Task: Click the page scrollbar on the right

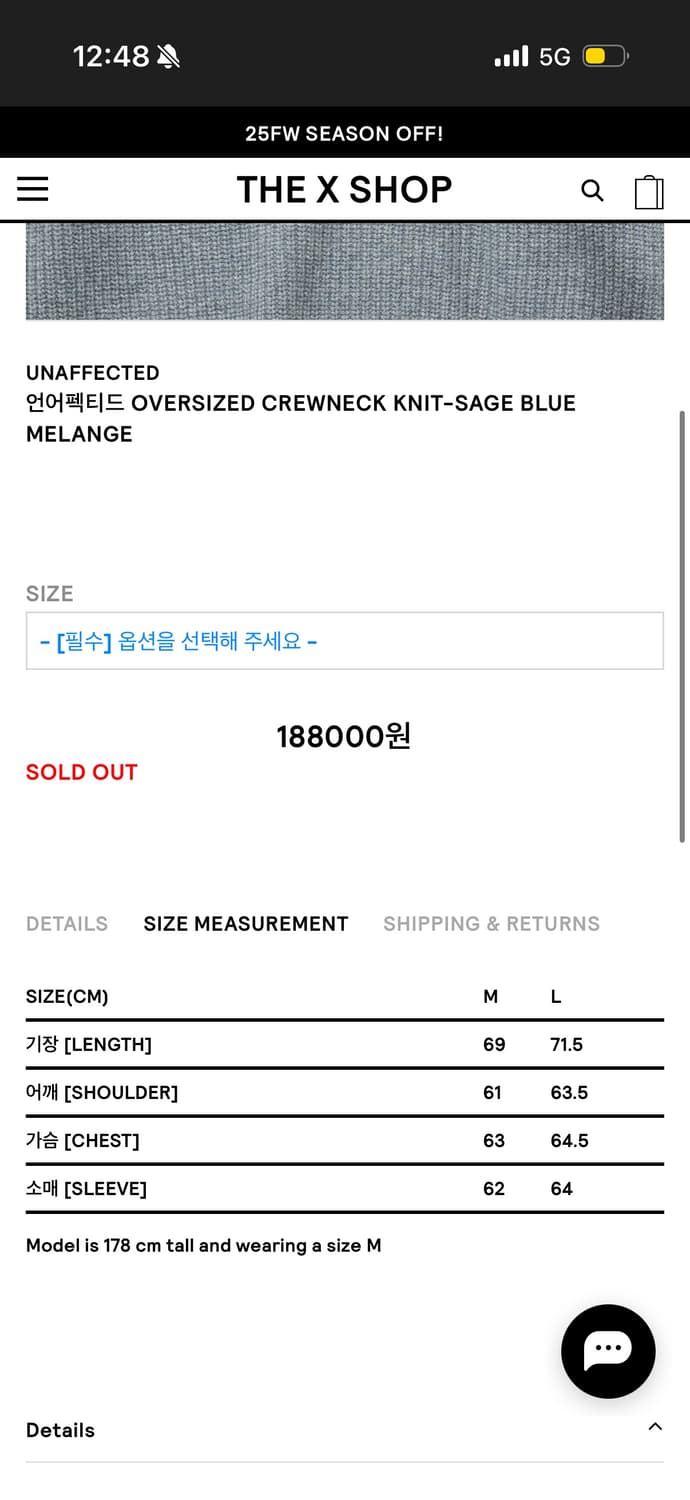Action: pyautogui.click(x=683, y=625)
